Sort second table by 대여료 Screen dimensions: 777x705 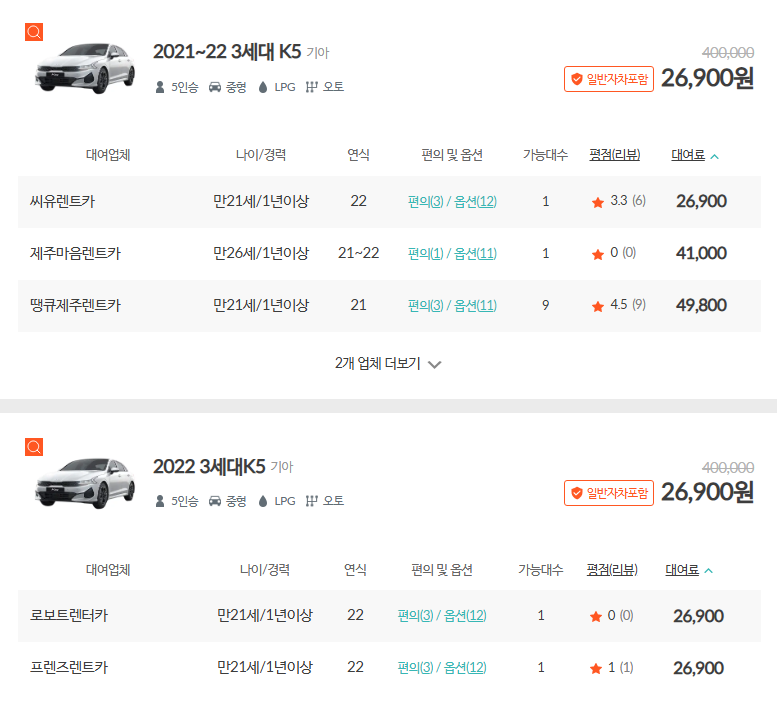[x=682, y=570]
